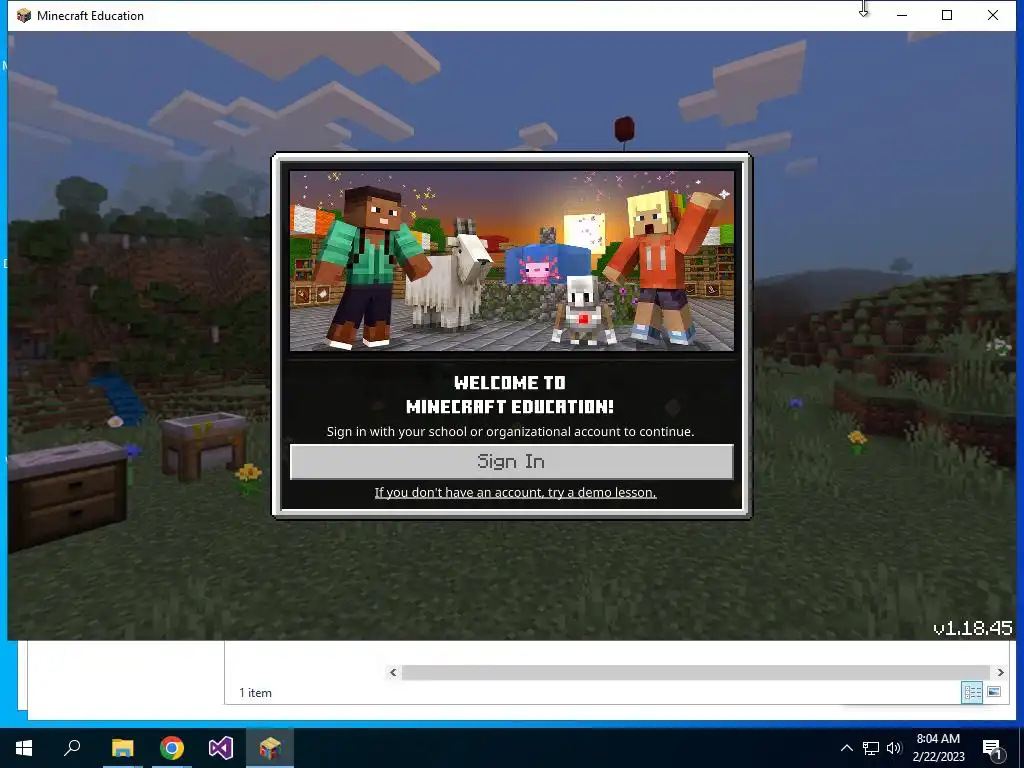This screenshot has width=1024, height=768.
Task: Close the Minecraft Education window
Action: 993,15
